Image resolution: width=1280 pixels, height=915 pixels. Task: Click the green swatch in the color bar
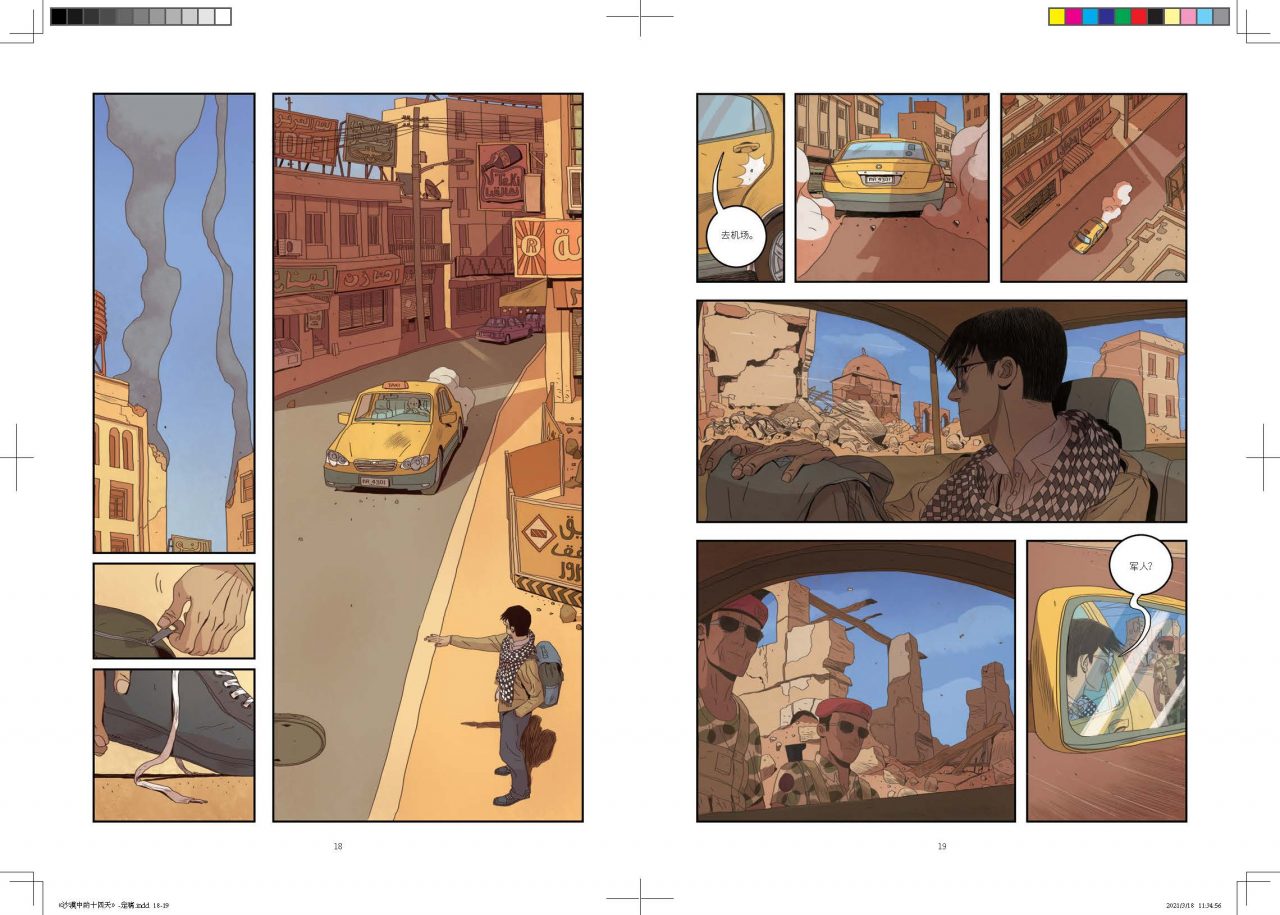(x=1123, y=16)
